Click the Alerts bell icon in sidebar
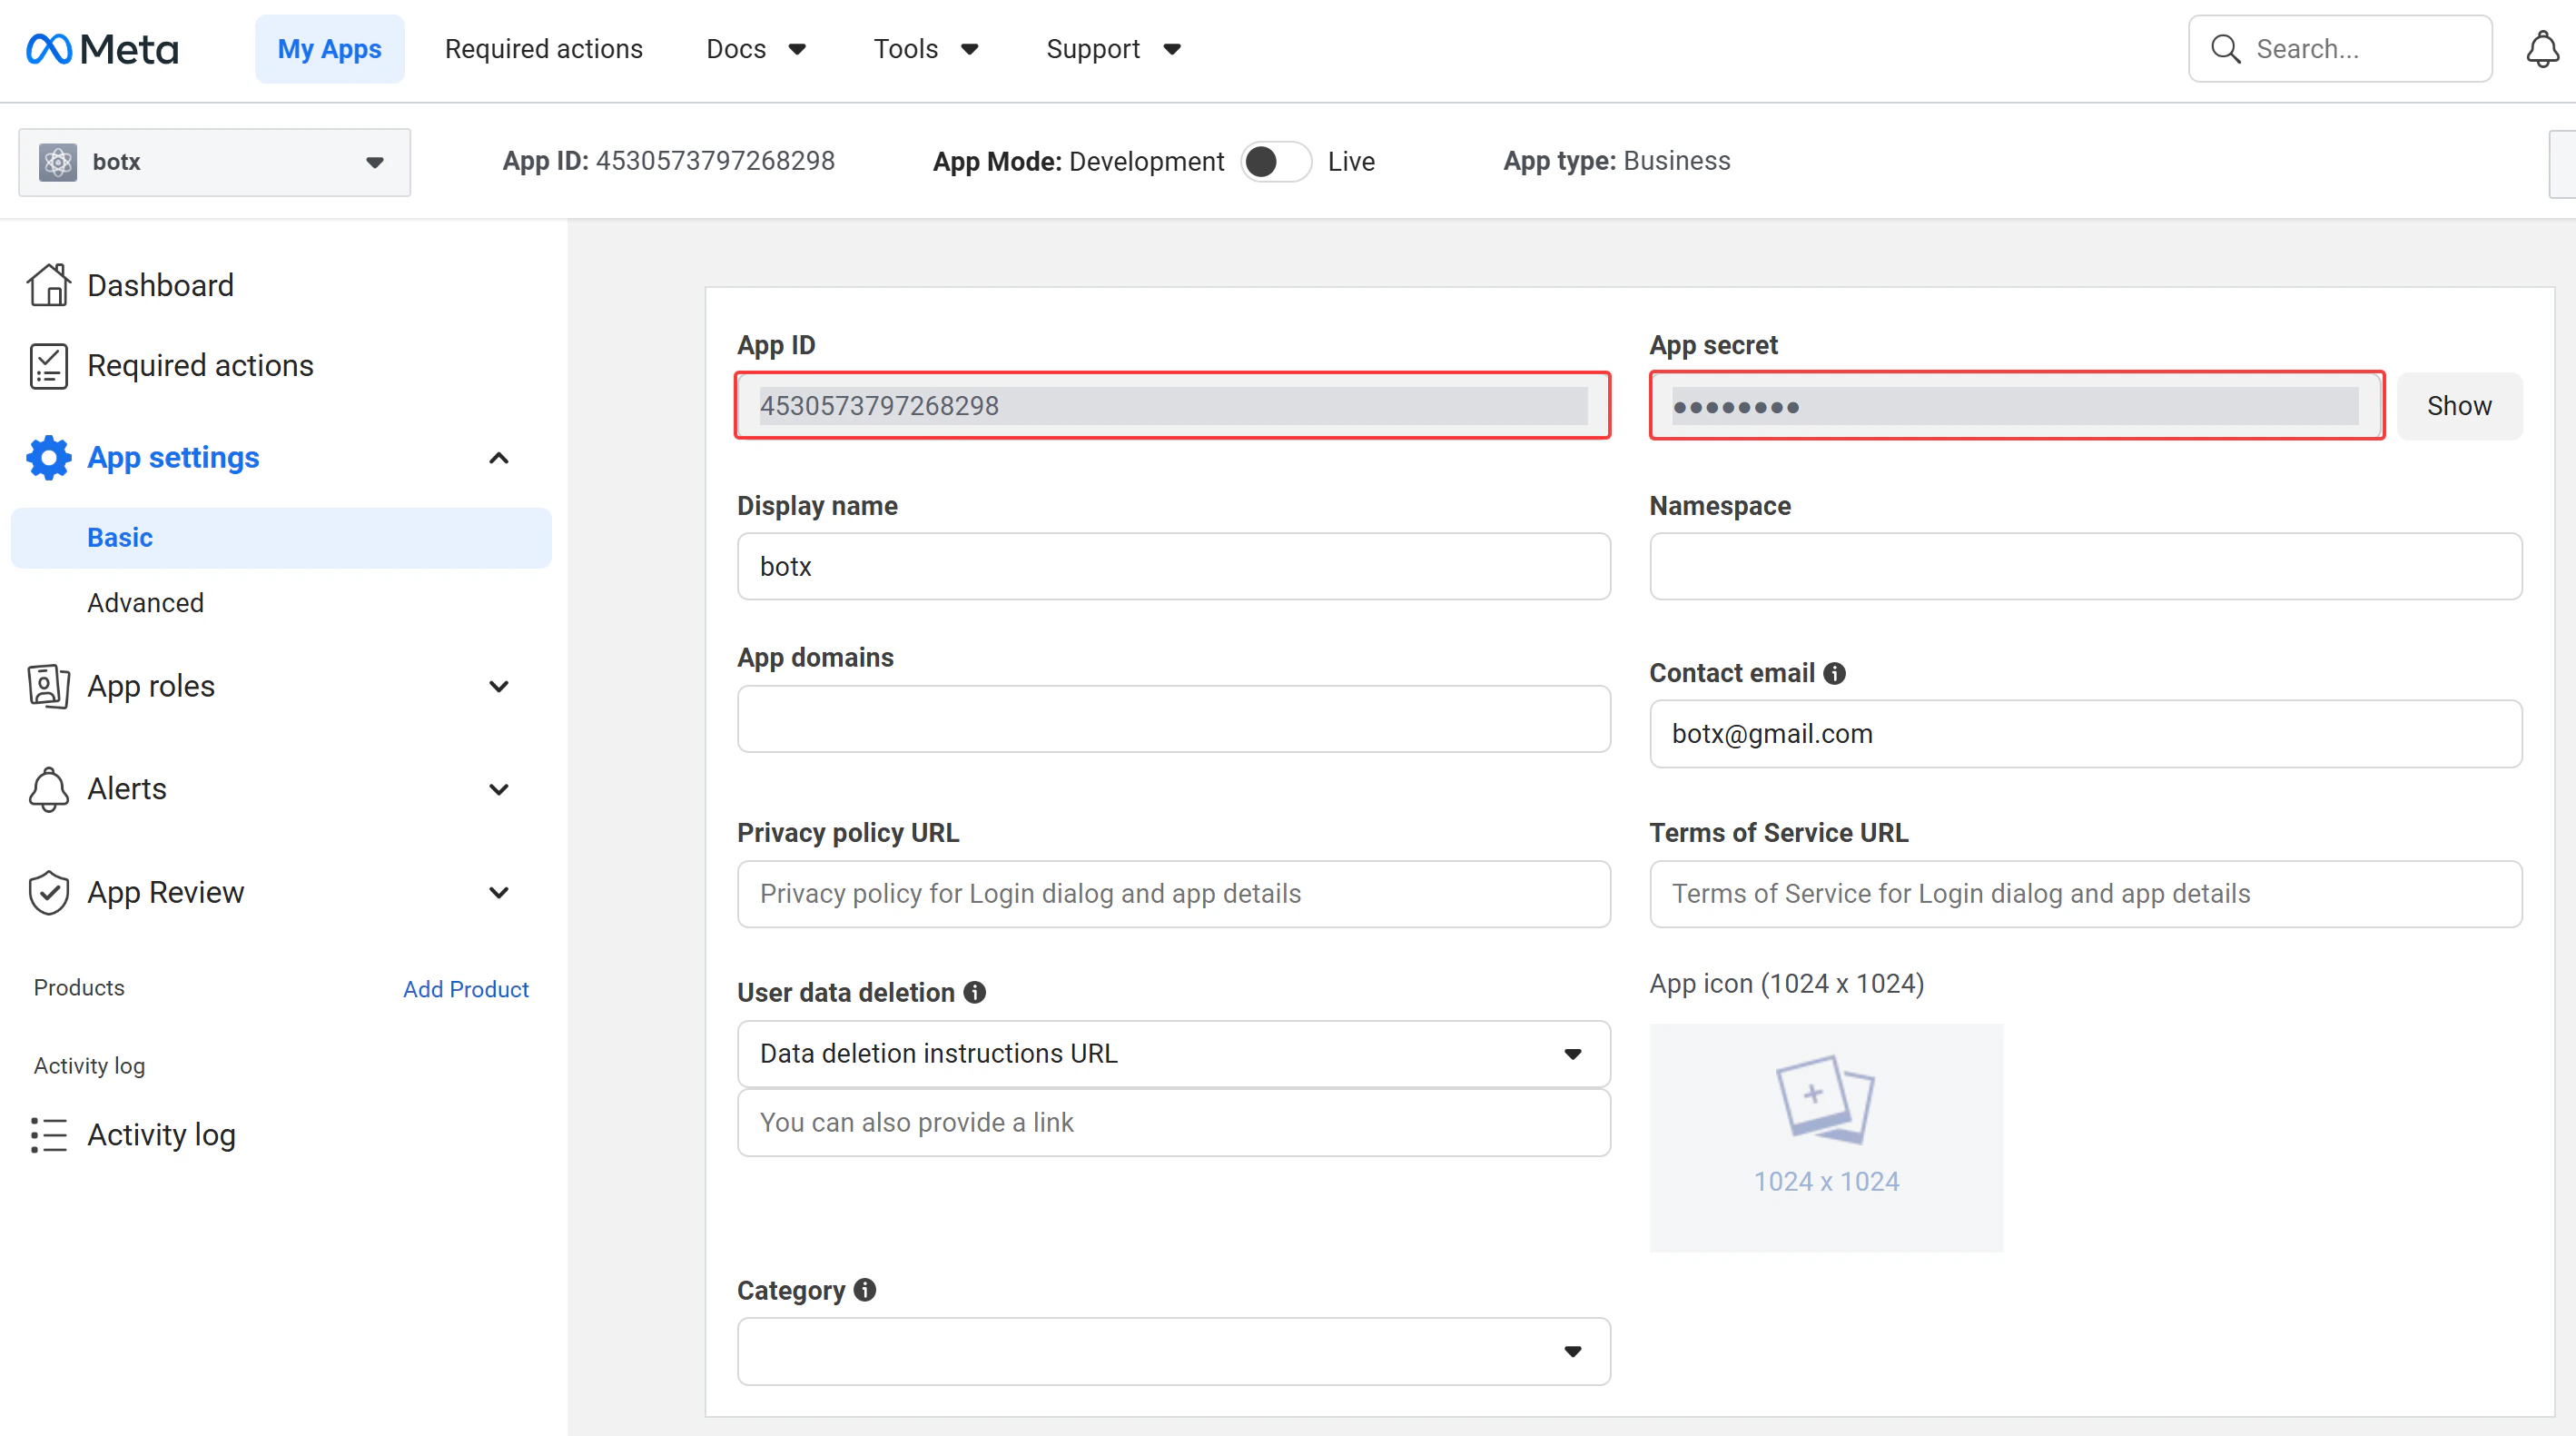2576x1436 pixels. pyautogui.click(x=48, y=789)
